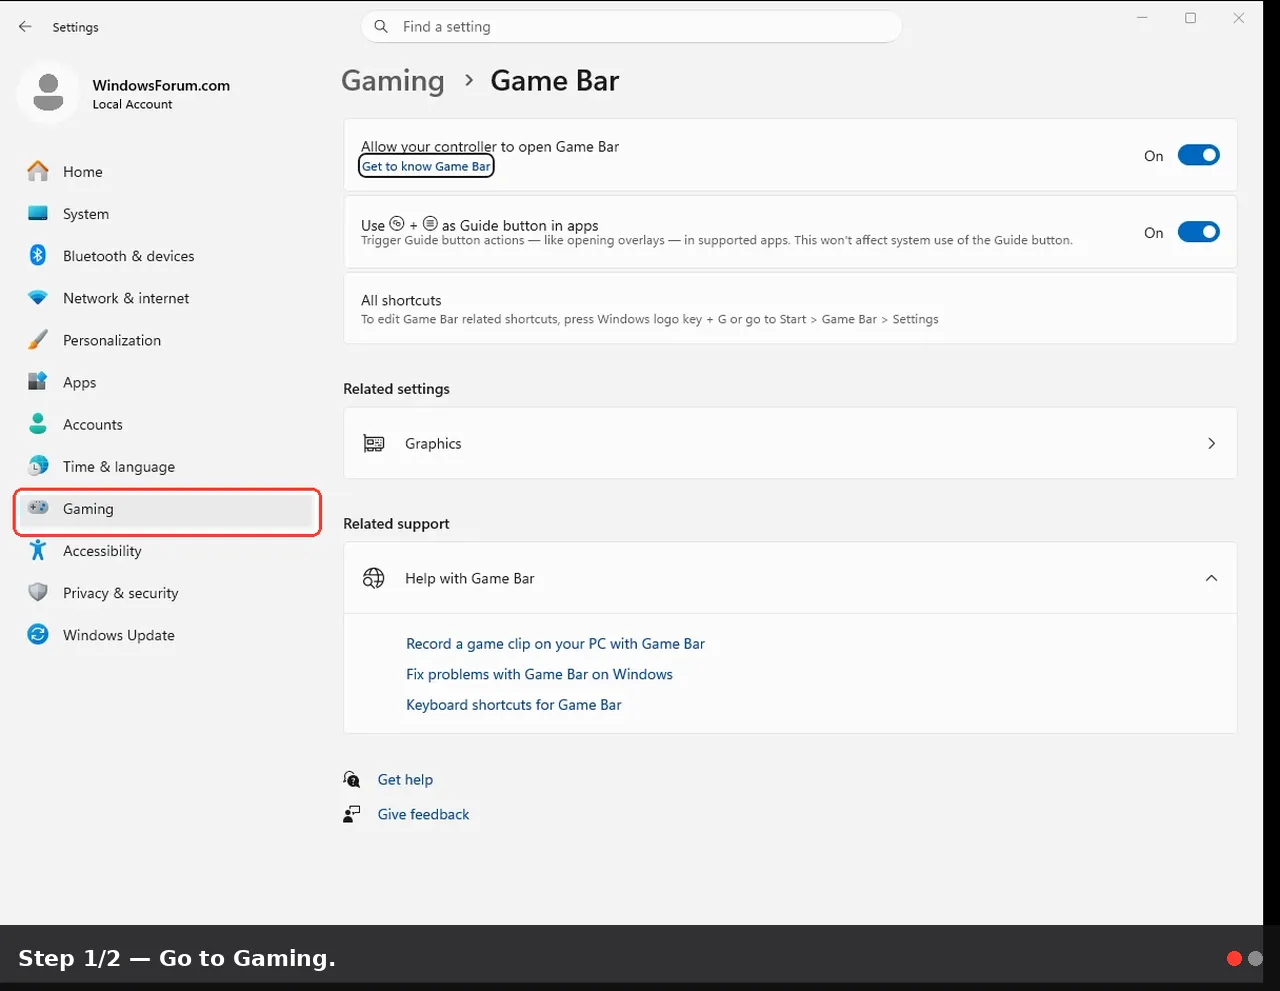Click the Windows Update sync icon
This screenshot has width=1280, height=991.
point(38,634)
